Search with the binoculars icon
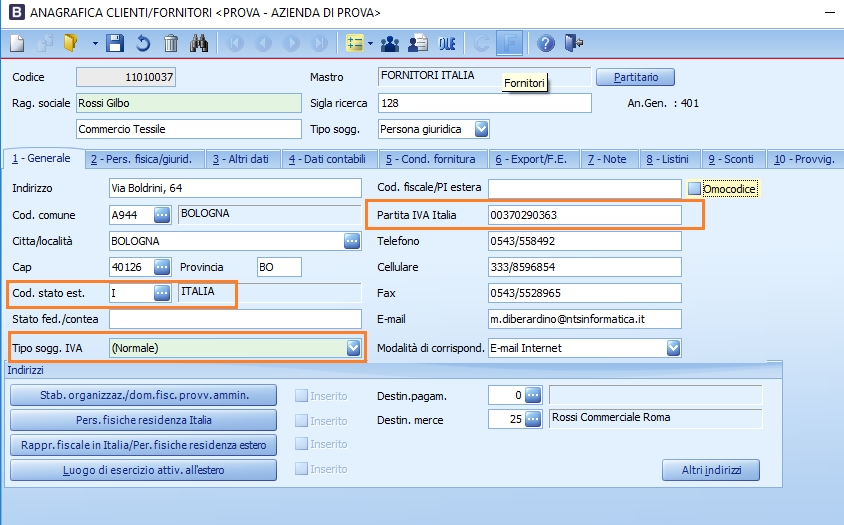The width and height of the screenshot is (844, 525). (x=199, y=43)
